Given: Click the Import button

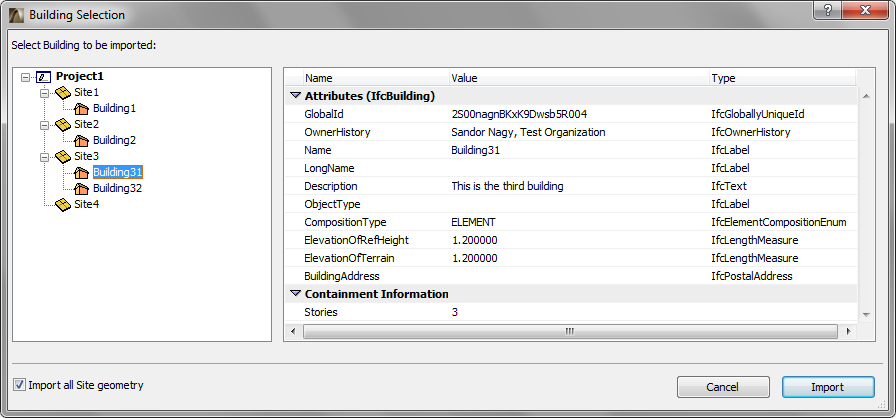Looking at the screenshot, I should click(x=828, y=387).
